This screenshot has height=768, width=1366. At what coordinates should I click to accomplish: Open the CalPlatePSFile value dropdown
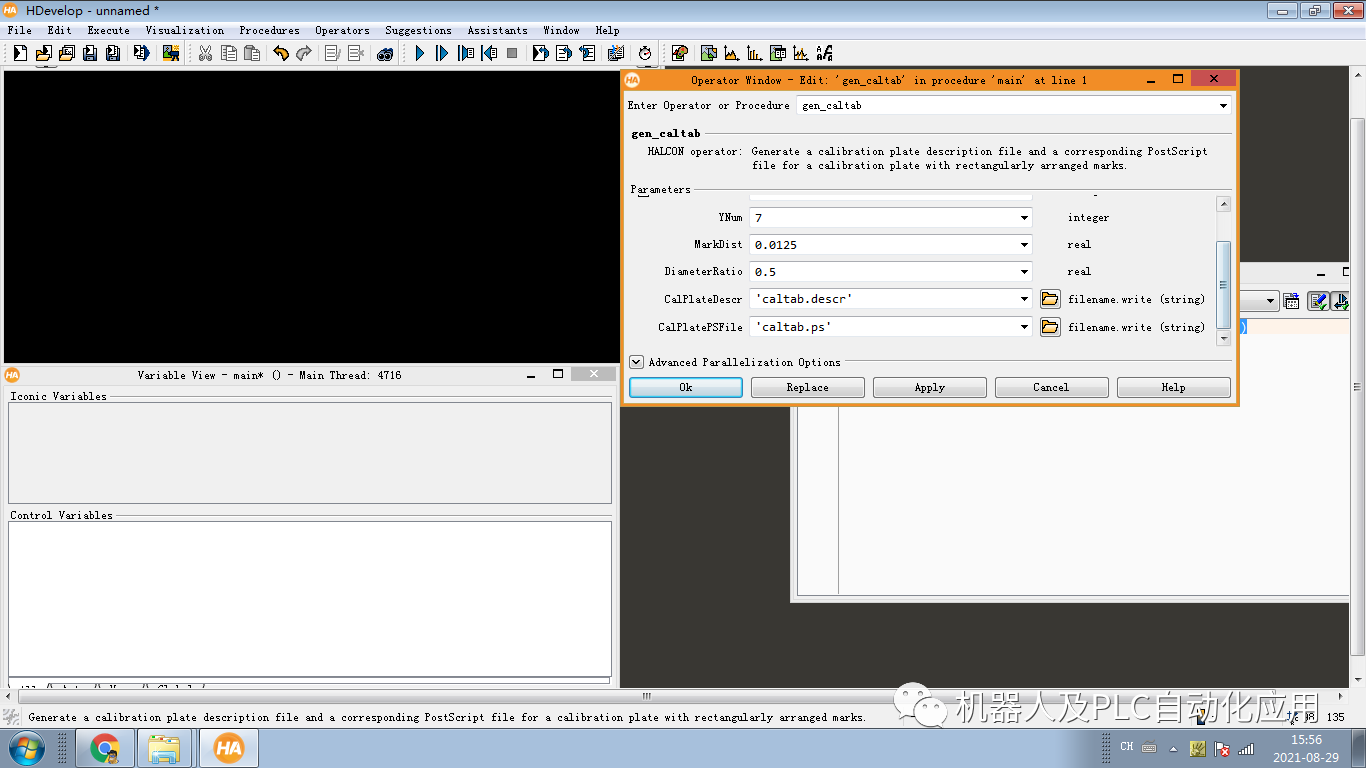pyautogui.click(x=1024, y=327)
